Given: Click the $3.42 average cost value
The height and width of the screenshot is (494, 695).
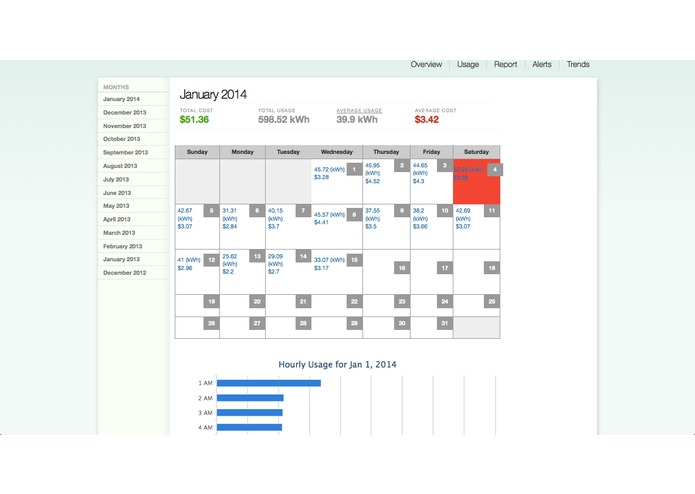Looking at the screenshot, I should pyautogui.click(x=426, y=119).
